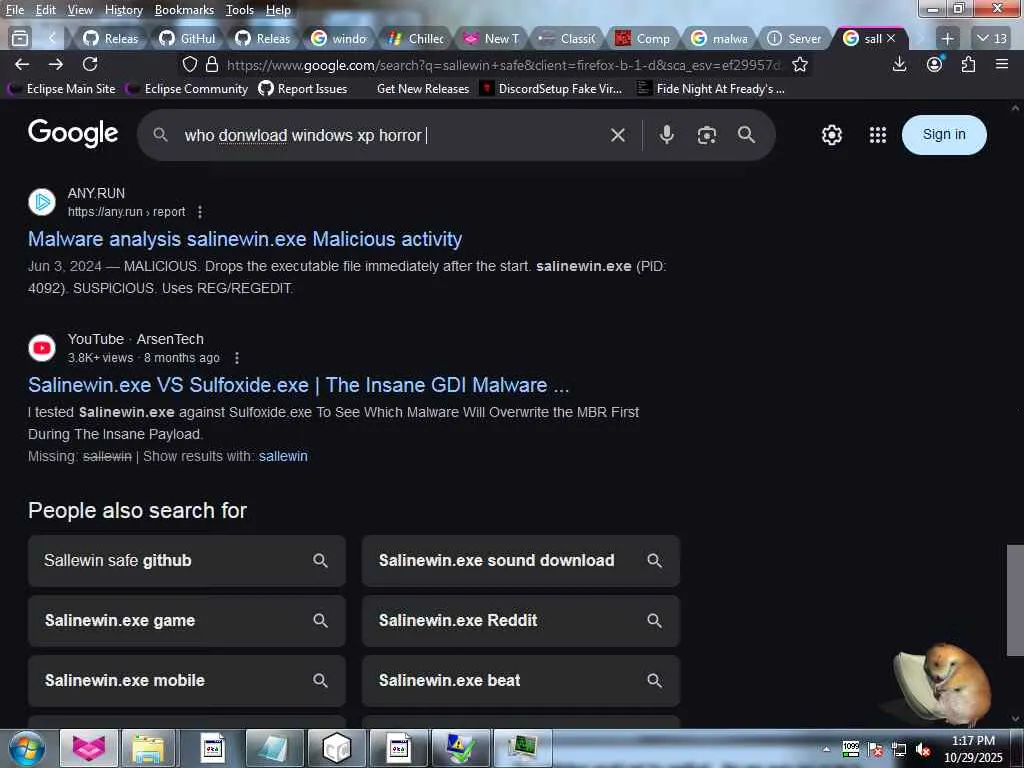Switch to the Classic tab

point(568,39)
